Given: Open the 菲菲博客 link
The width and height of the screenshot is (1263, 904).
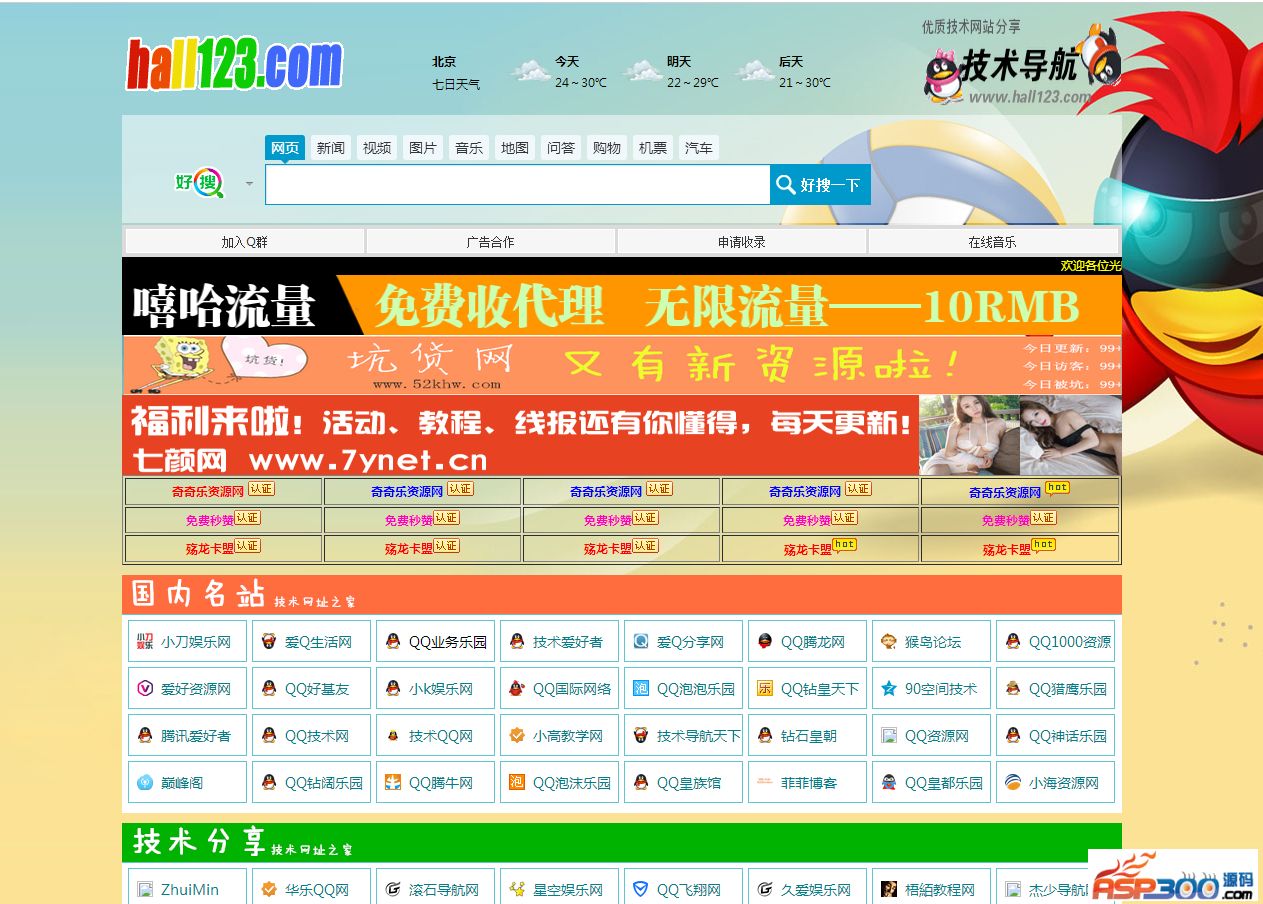Looking at the screenshot, I should pos(809,783).
